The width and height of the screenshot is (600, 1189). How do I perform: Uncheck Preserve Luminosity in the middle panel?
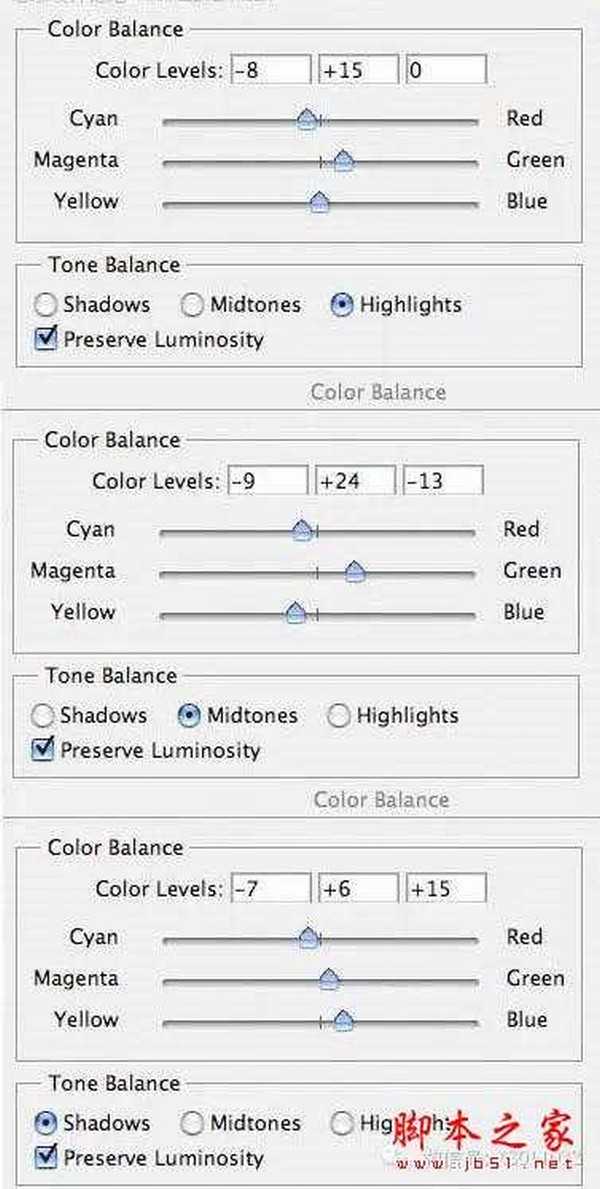coord(43,751)
